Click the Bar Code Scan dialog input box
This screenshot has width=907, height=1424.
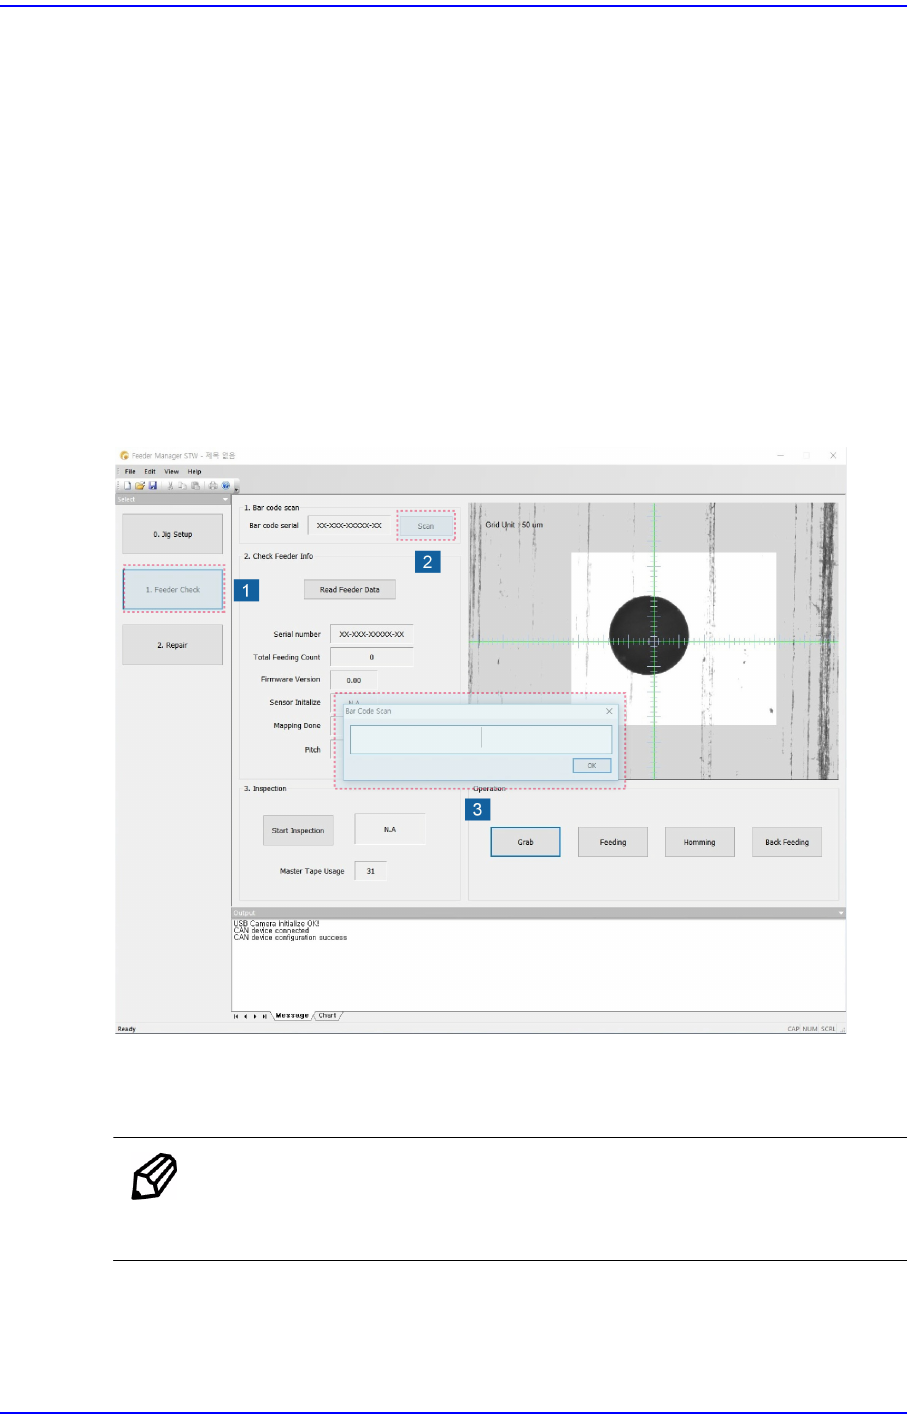point(481,739)
